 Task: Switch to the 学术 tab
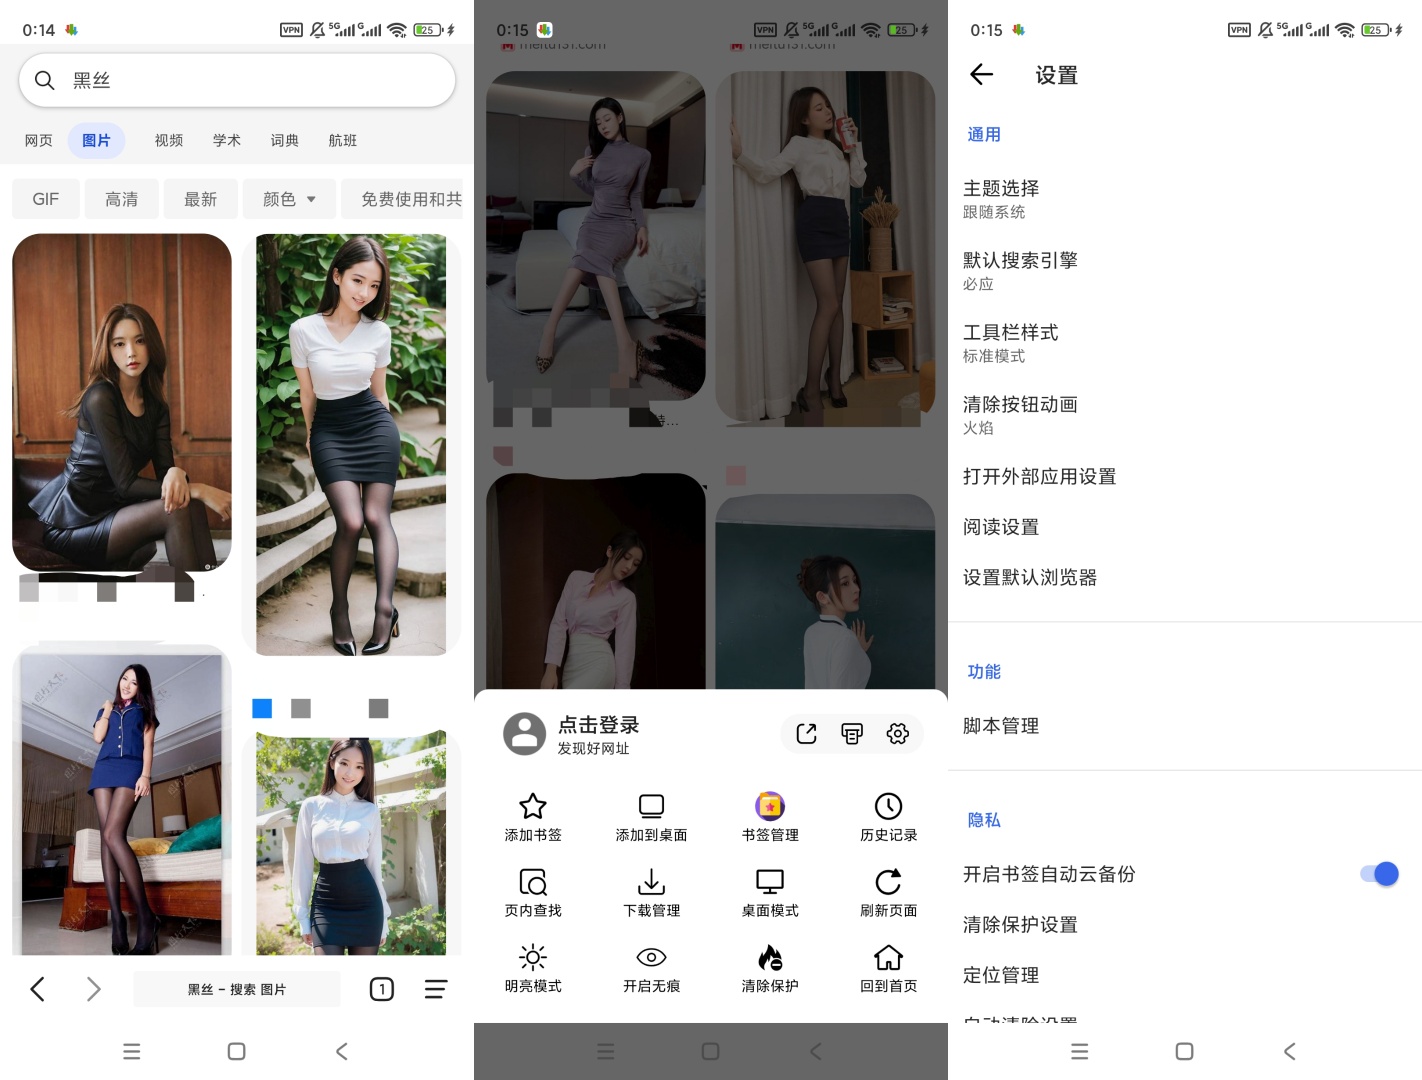tap(227, 141)
